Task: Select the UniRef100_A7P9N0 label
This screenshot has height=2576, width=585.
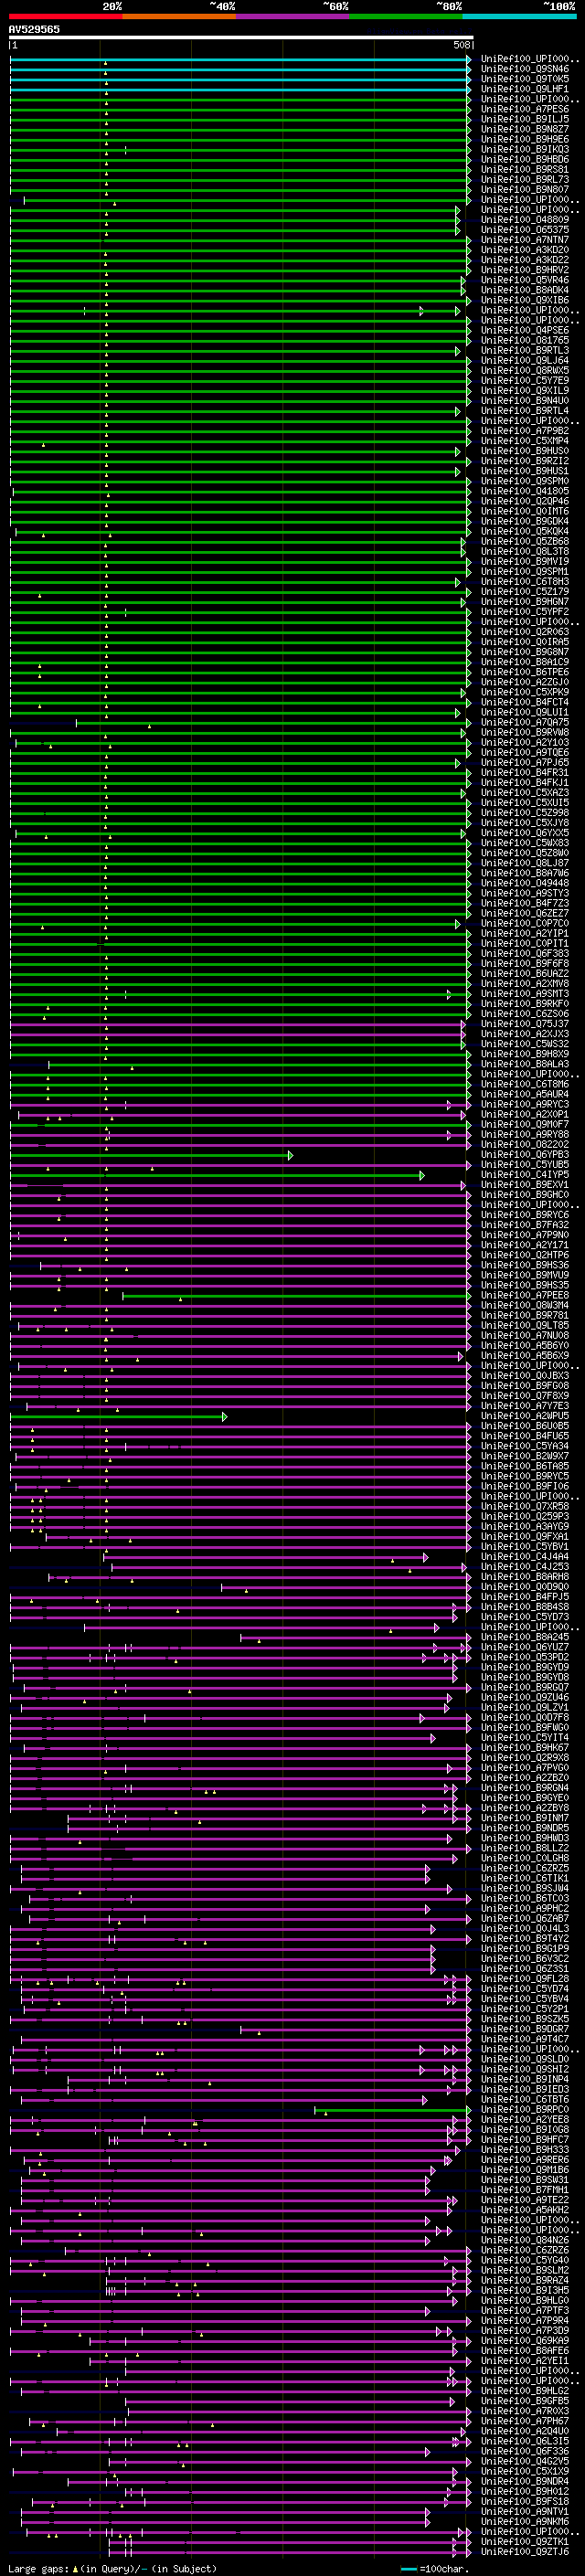Action: [x=525, y=1235]
